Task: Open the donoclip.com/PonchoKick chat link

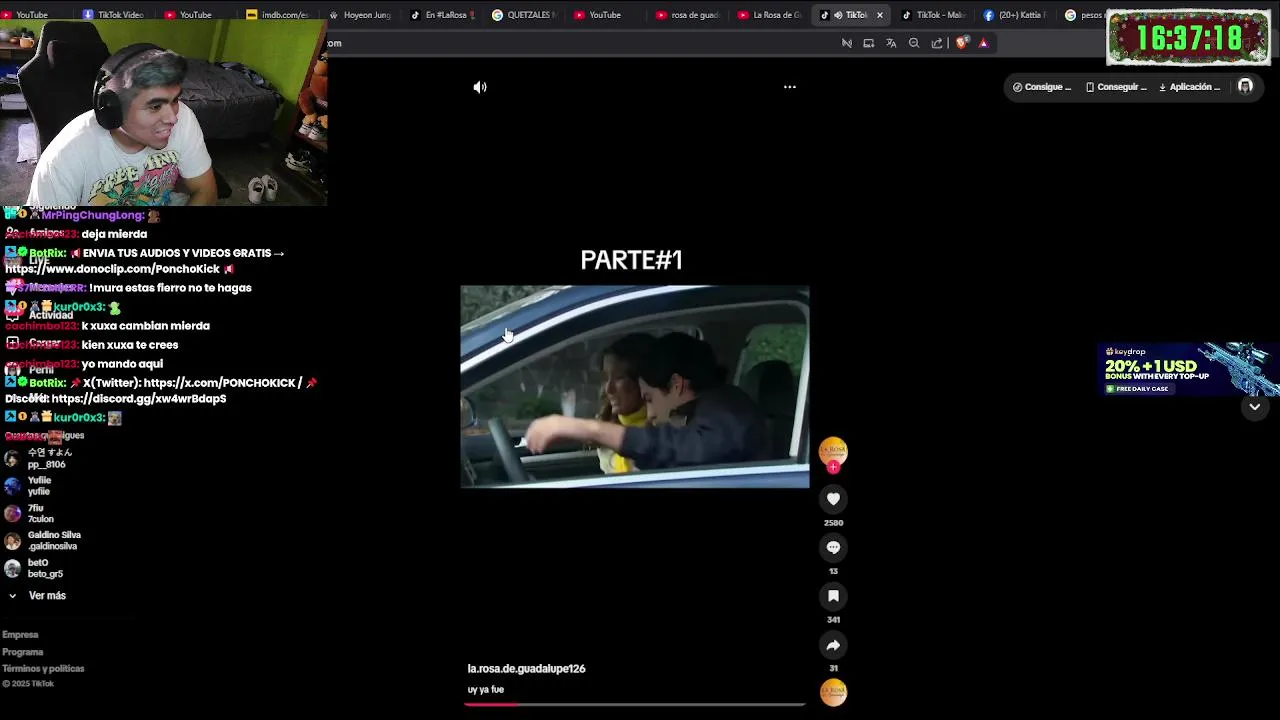Action: (112, 269)
